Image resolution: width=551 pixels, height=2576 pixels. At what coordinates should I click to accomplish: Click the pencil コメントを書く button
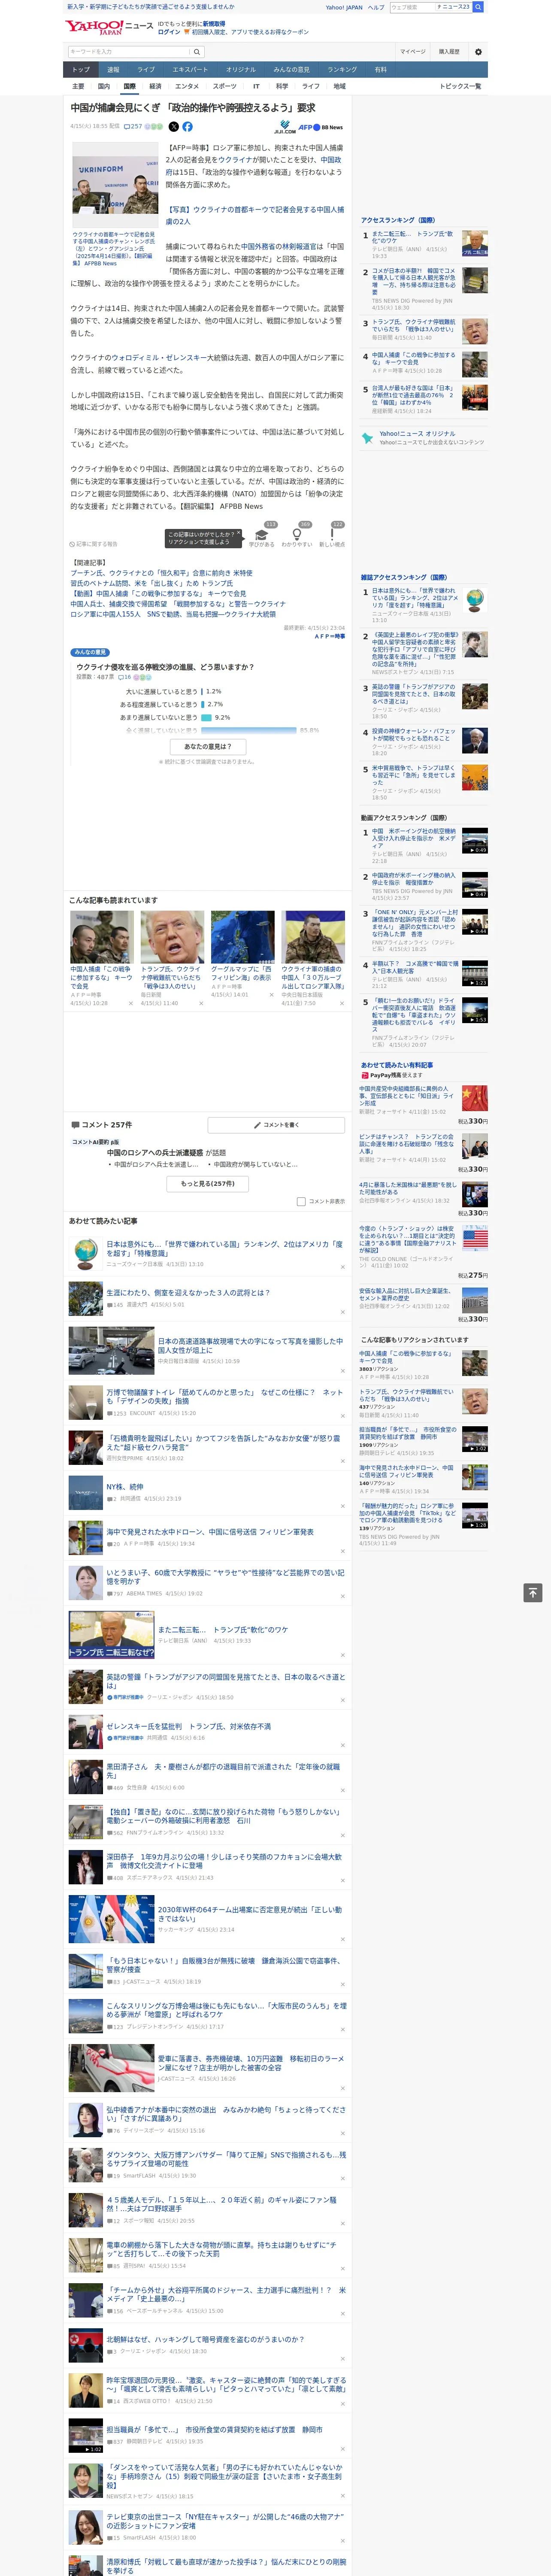[277, 1125]
